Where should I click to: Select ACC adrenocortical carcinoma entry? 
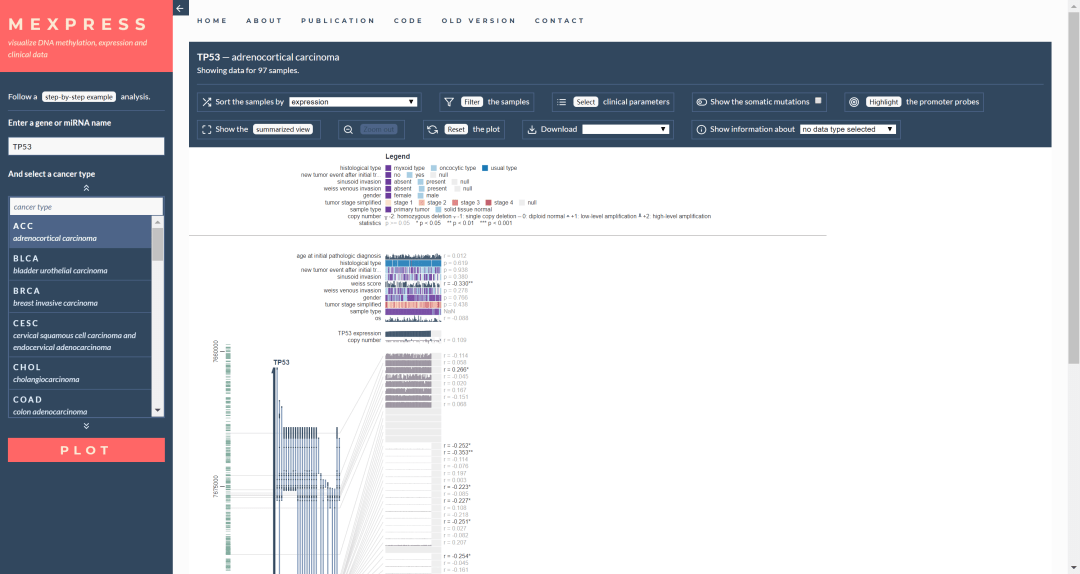(80, 232)
